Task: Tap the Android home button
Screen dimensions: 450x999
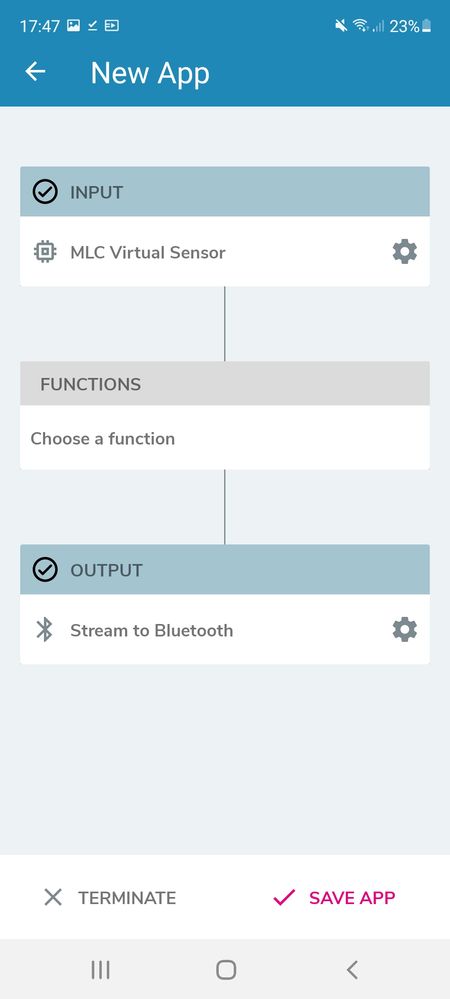Action: (x=226, y=970)
